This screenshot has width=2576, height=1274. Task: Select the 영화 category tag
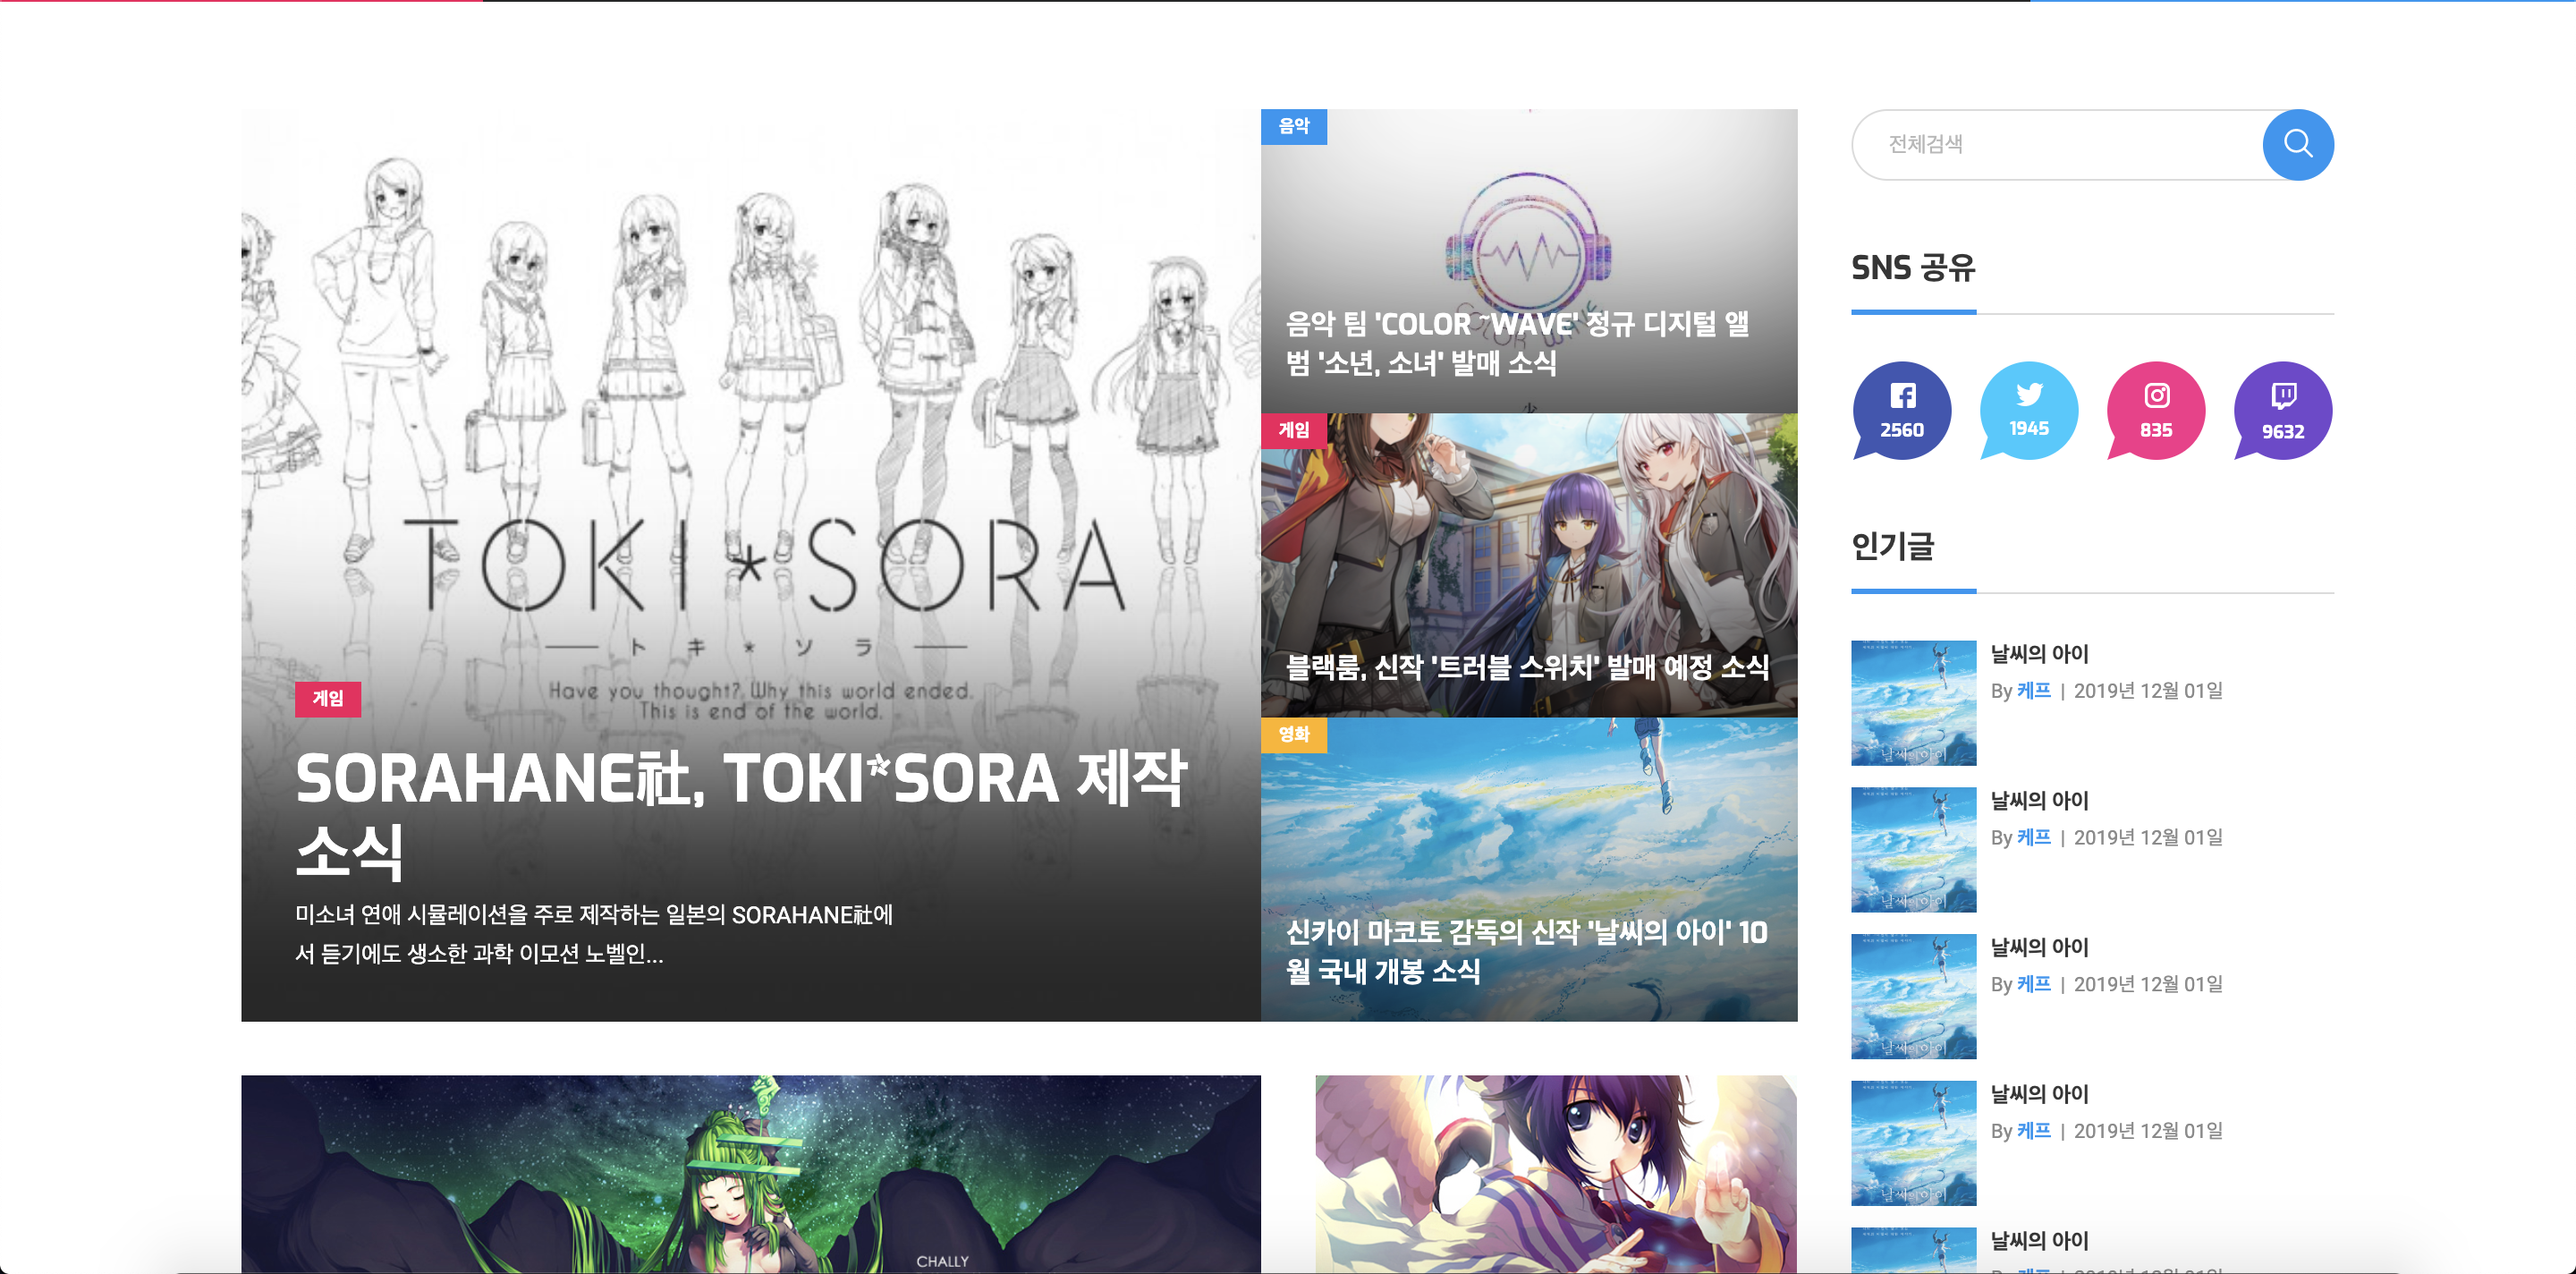point(1293,734)
